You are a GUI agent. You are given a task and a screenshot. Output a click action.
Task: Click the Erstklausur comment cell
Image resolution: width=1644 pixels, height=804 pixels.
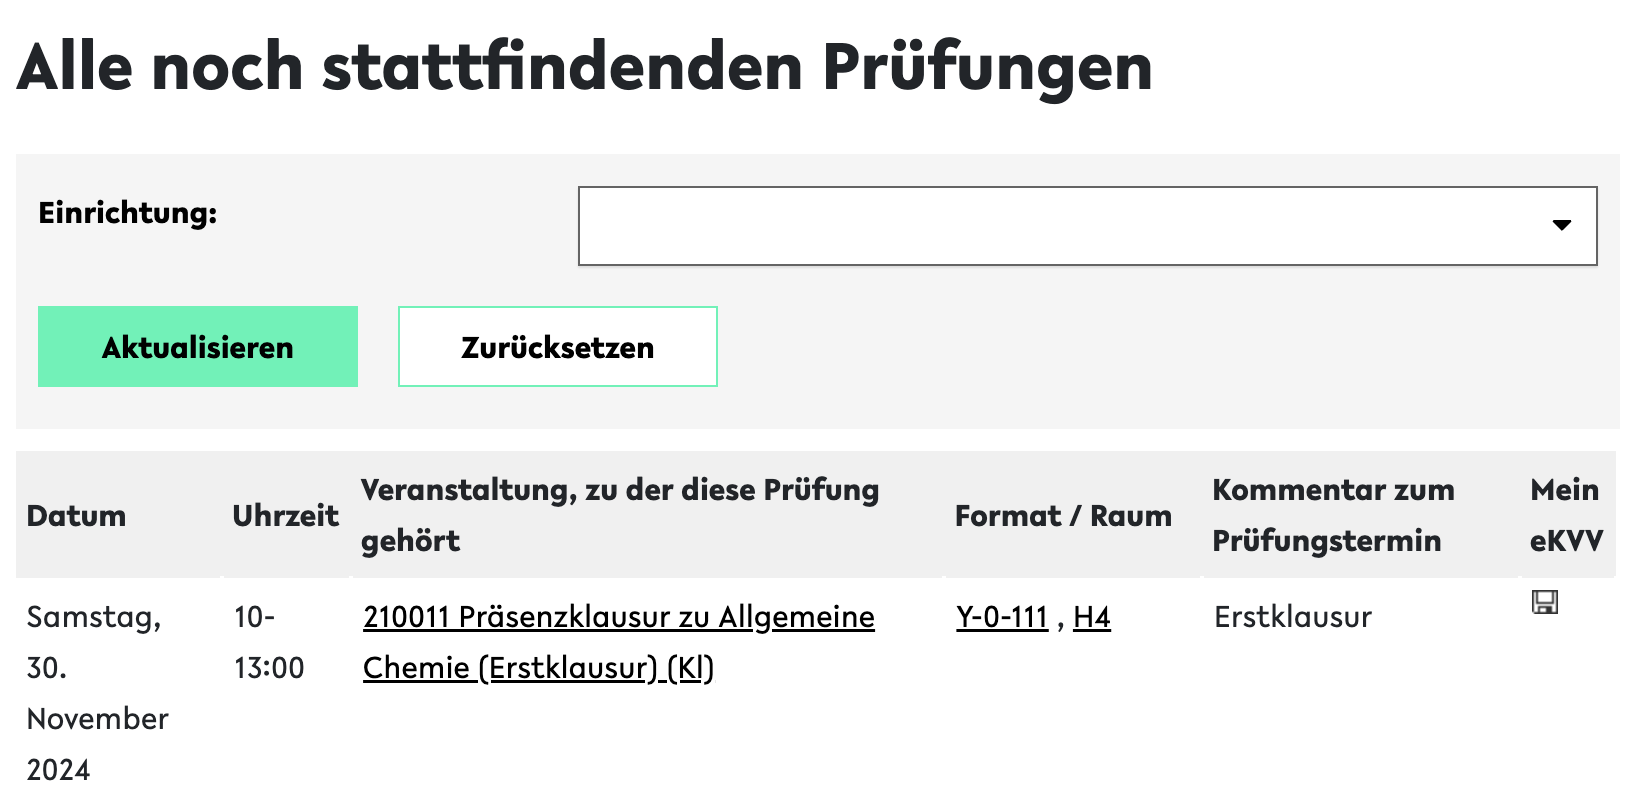[1292, 618]
